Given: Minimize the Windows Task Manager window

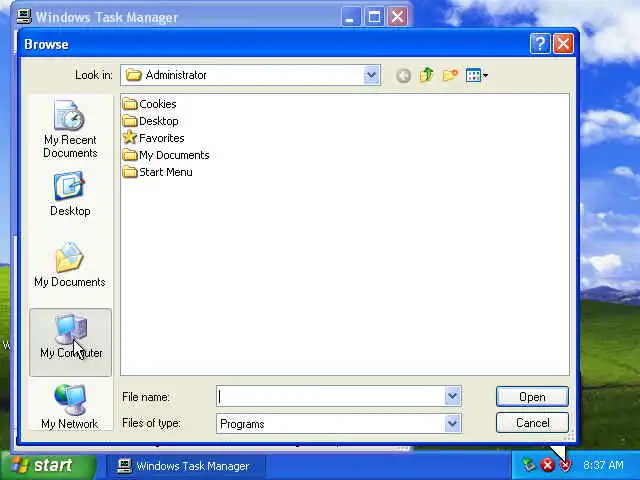Looking at the screenshot, I should (x=351, y=17).
